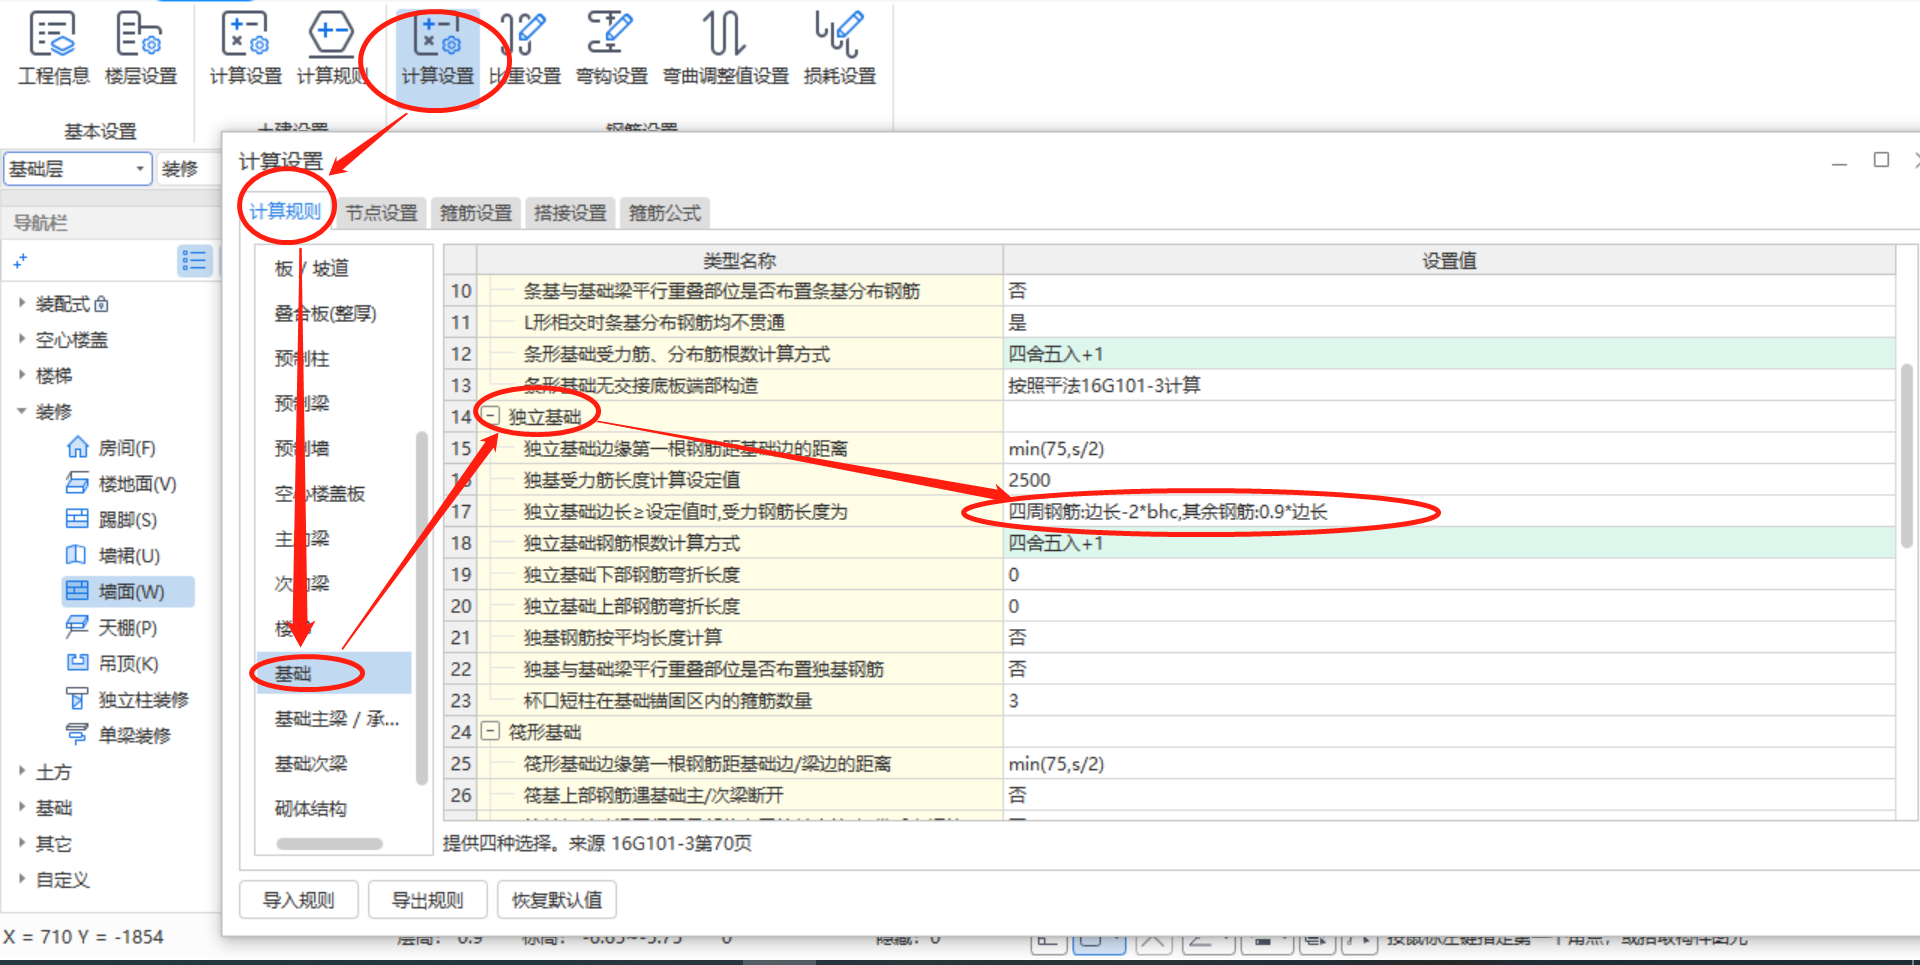Select 砌体结构 in category list
The width and height of the screenshot is (1920, 965).
(311, 808)
